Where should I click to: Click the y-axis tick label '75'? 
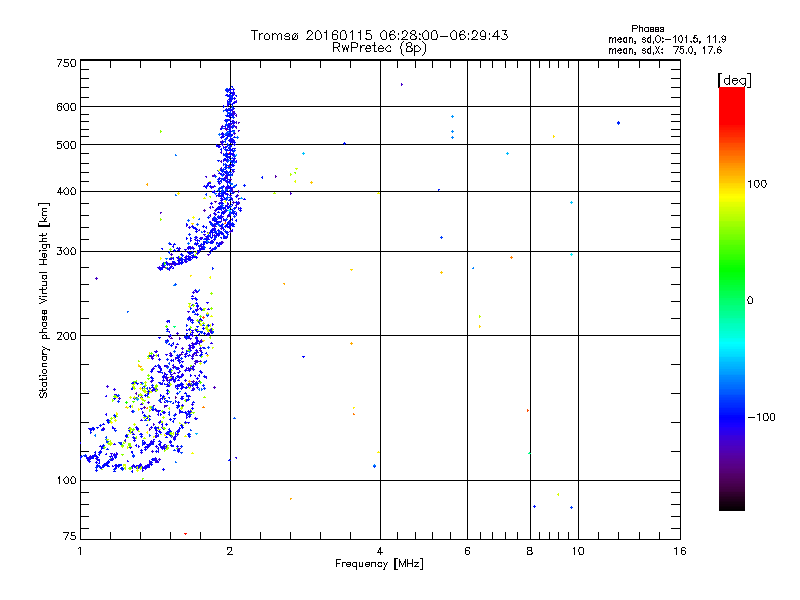pos(70,536)
